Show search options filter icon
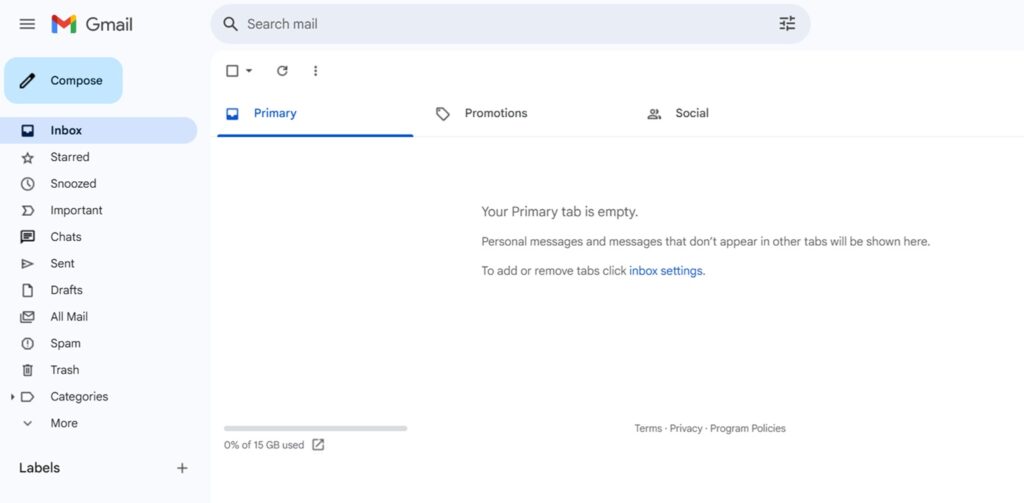The height and width of the screenshot is (503, 1024). pos(787,24)
